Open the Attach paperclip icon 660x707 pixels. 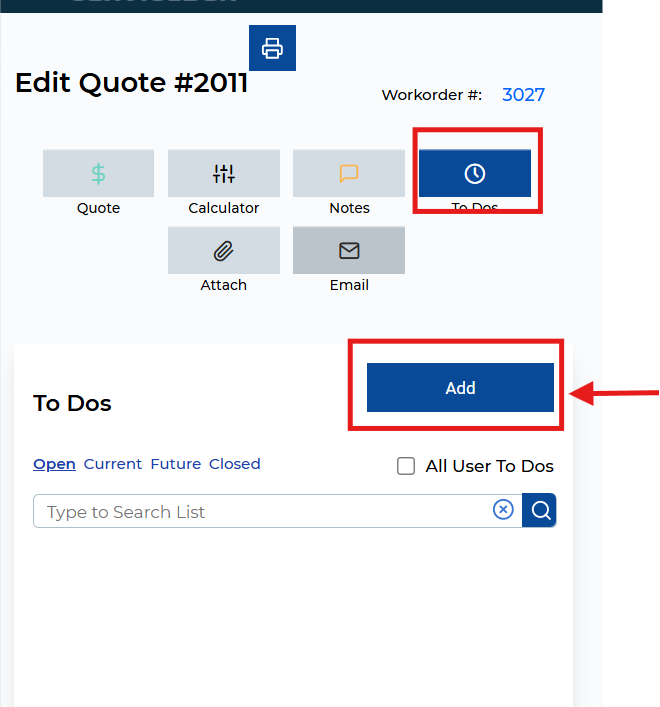point(224,250)
